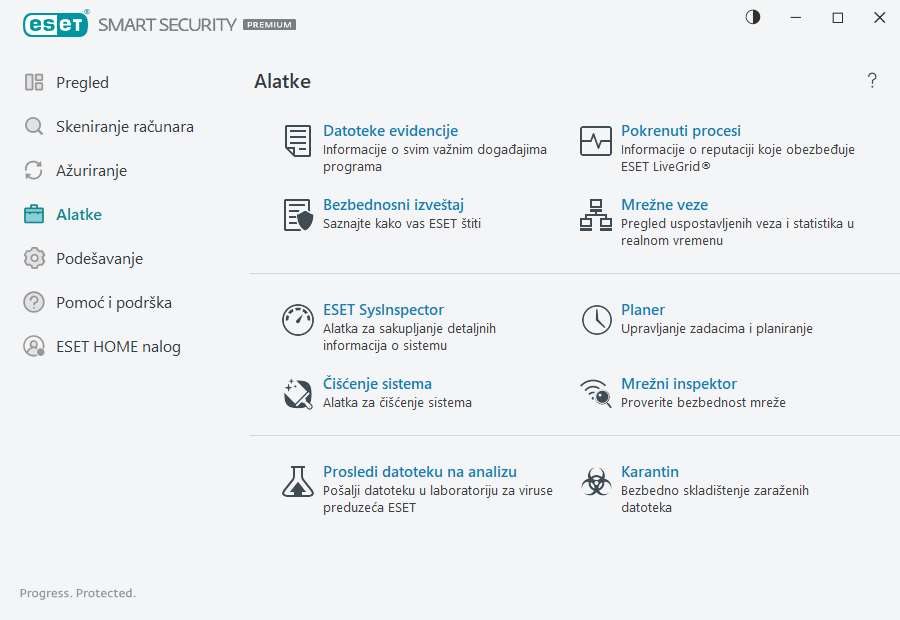Open Podešavanje settings section
This screenshot has width=900, height=620.
pyautogui.click(x=99, y=259)
